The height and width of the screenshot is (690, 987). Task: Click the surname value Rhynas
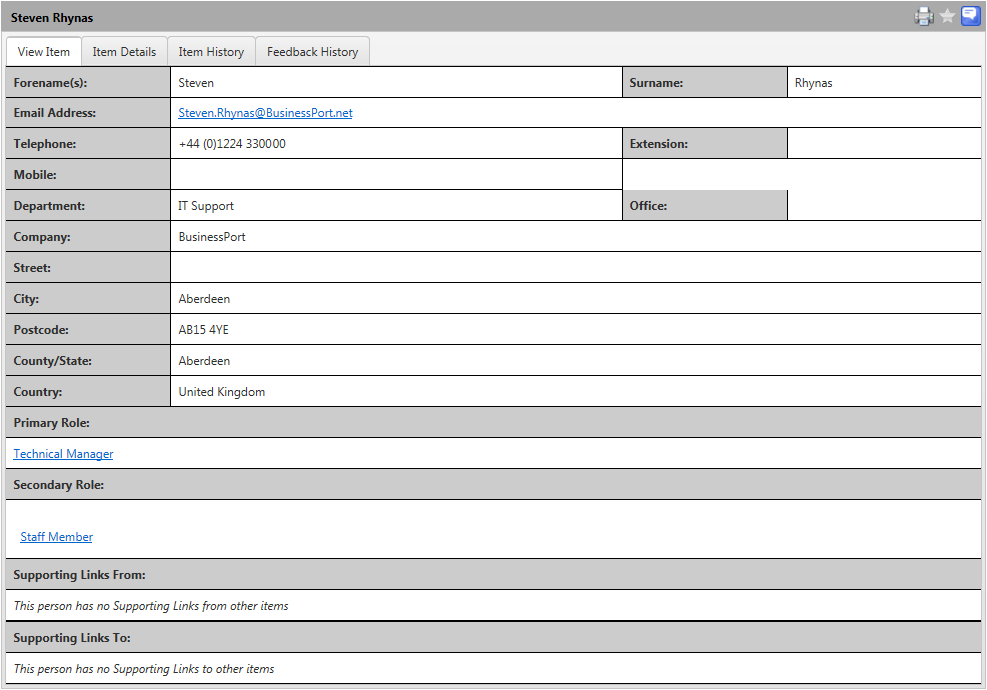tap(813, 83)
